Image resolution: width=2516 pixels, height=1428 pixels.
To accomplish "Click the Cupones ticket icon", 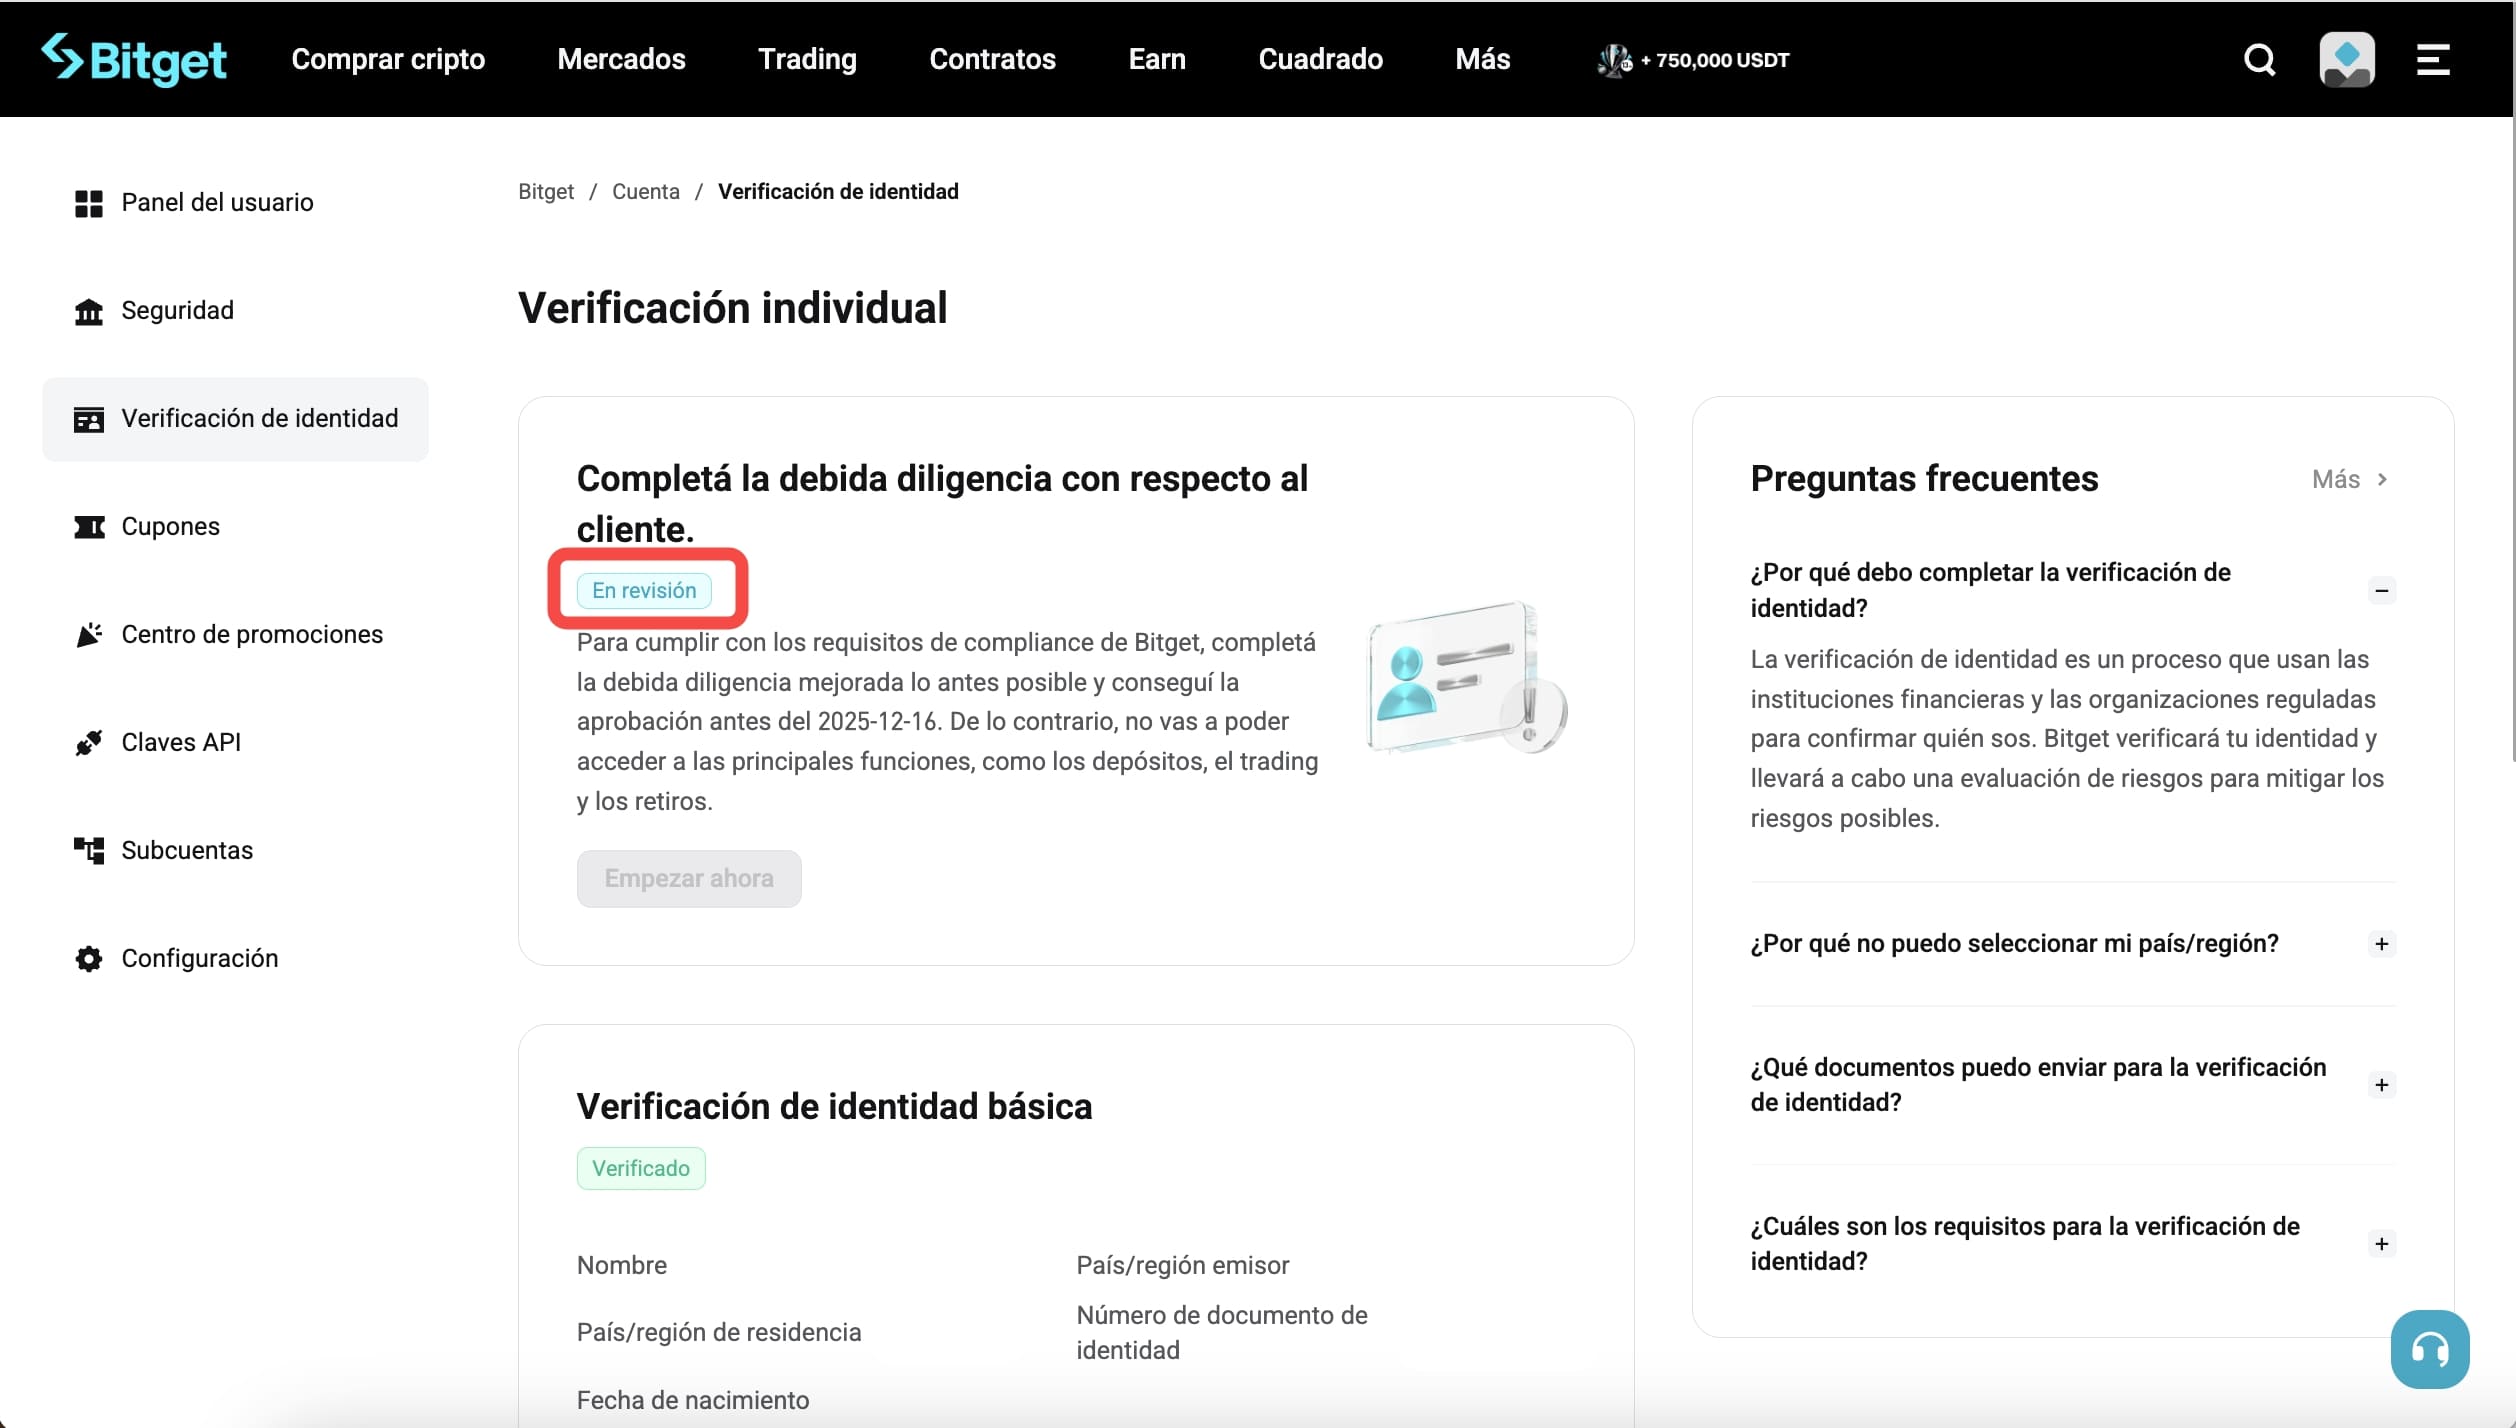I will [x=89, y=527].
